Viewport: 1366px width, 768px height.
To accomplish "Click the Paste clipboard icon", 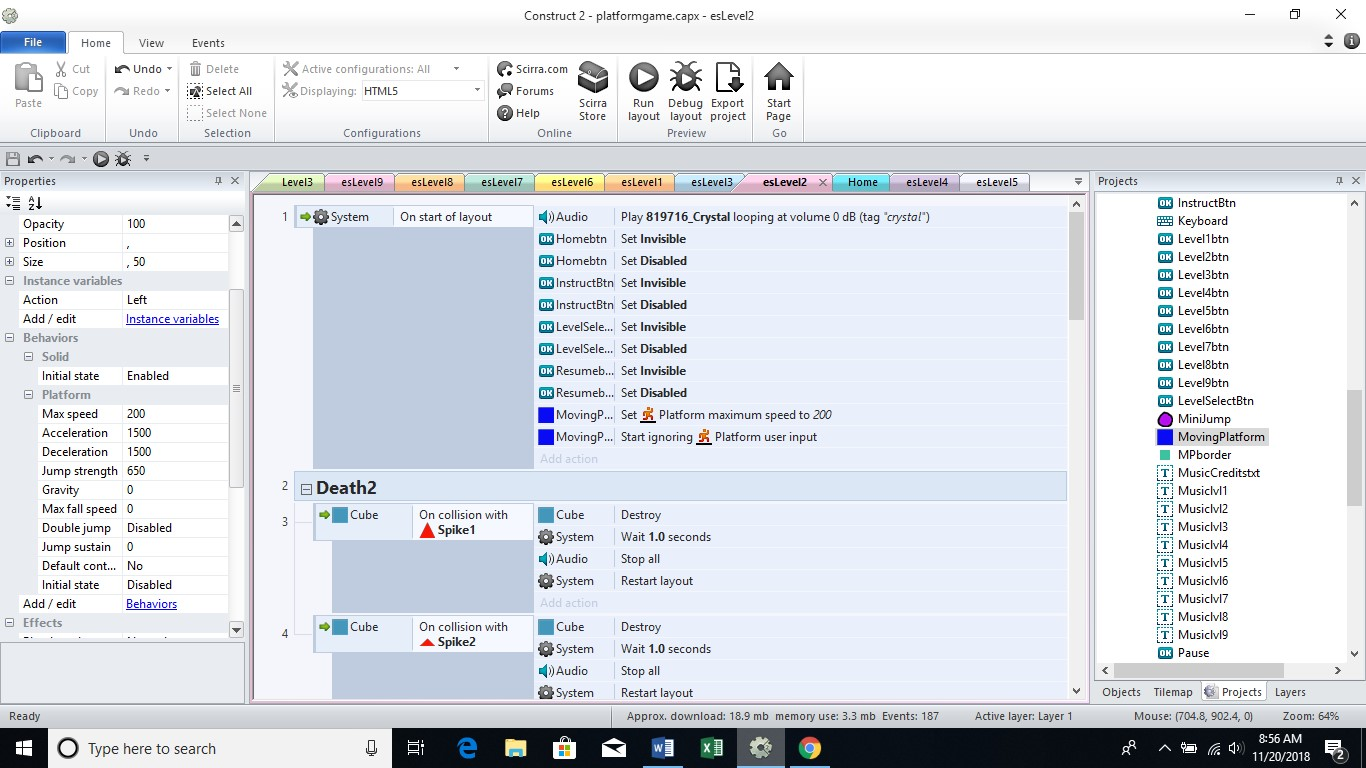I will click(28, 85).
